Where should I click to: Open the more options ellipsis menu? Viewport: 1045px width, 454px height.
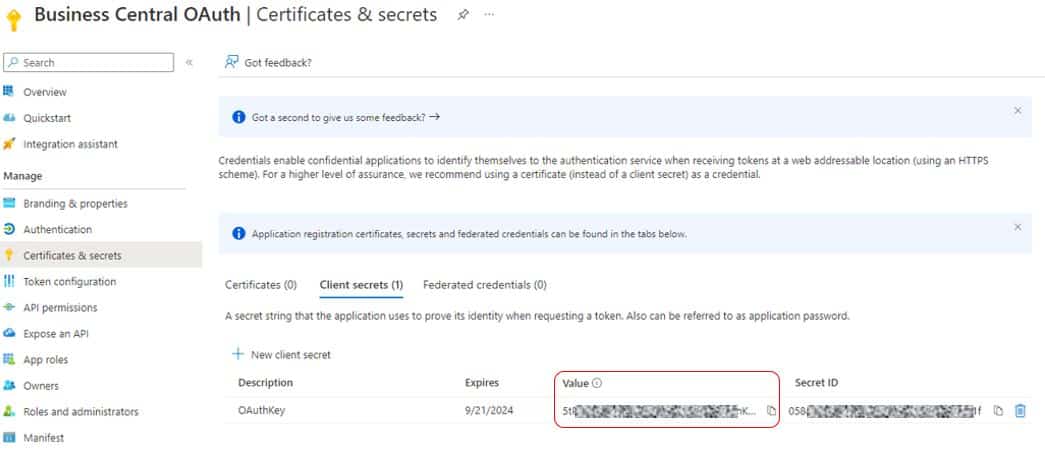pyautogui.click(x=489, y=15)
